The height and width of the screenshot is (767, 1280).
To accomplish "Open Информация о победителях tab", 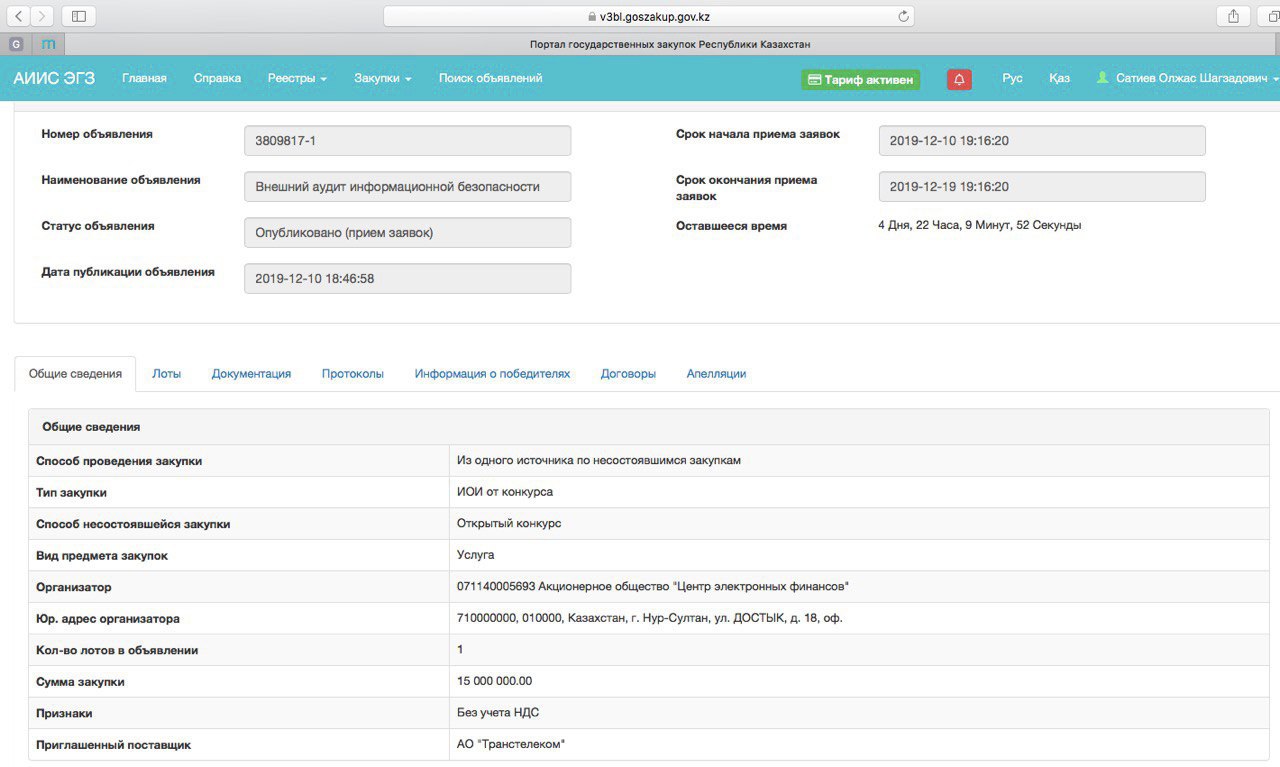I will pos(492,374).
